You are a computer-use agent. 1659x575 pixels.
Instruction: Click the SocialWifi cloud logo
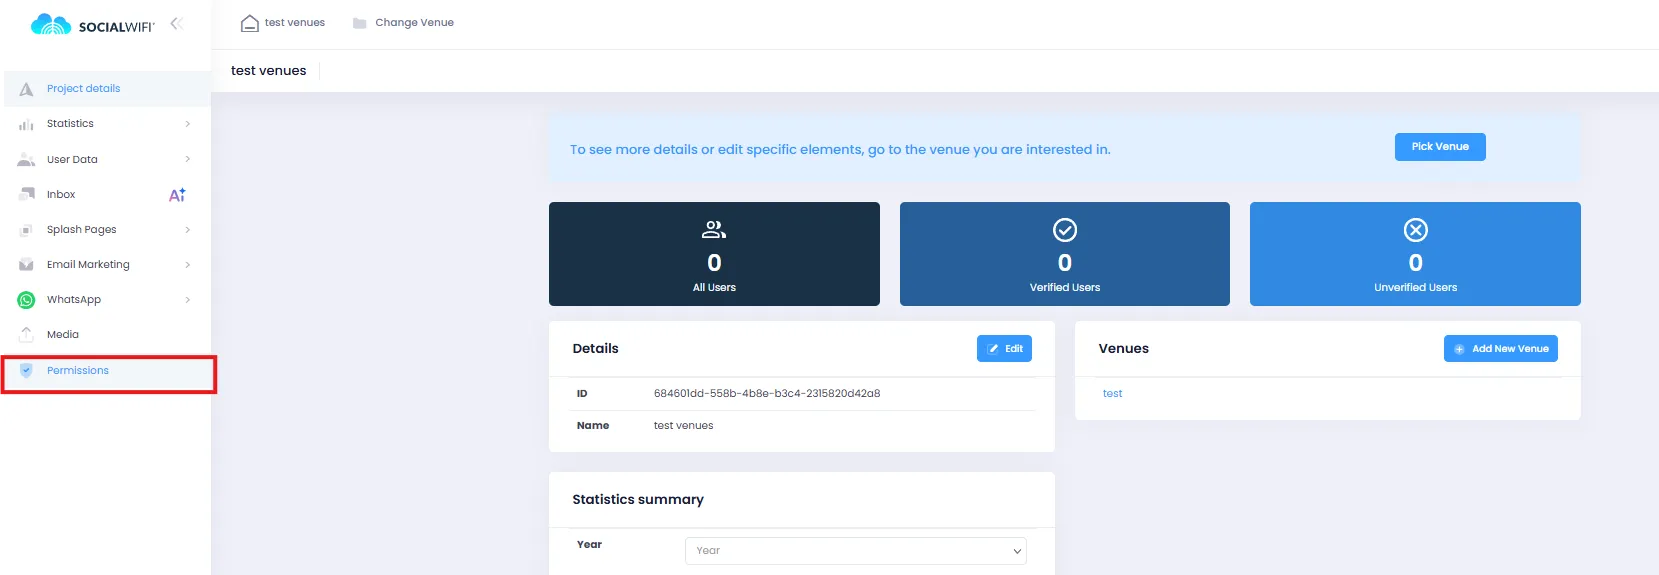coord(51,25)
